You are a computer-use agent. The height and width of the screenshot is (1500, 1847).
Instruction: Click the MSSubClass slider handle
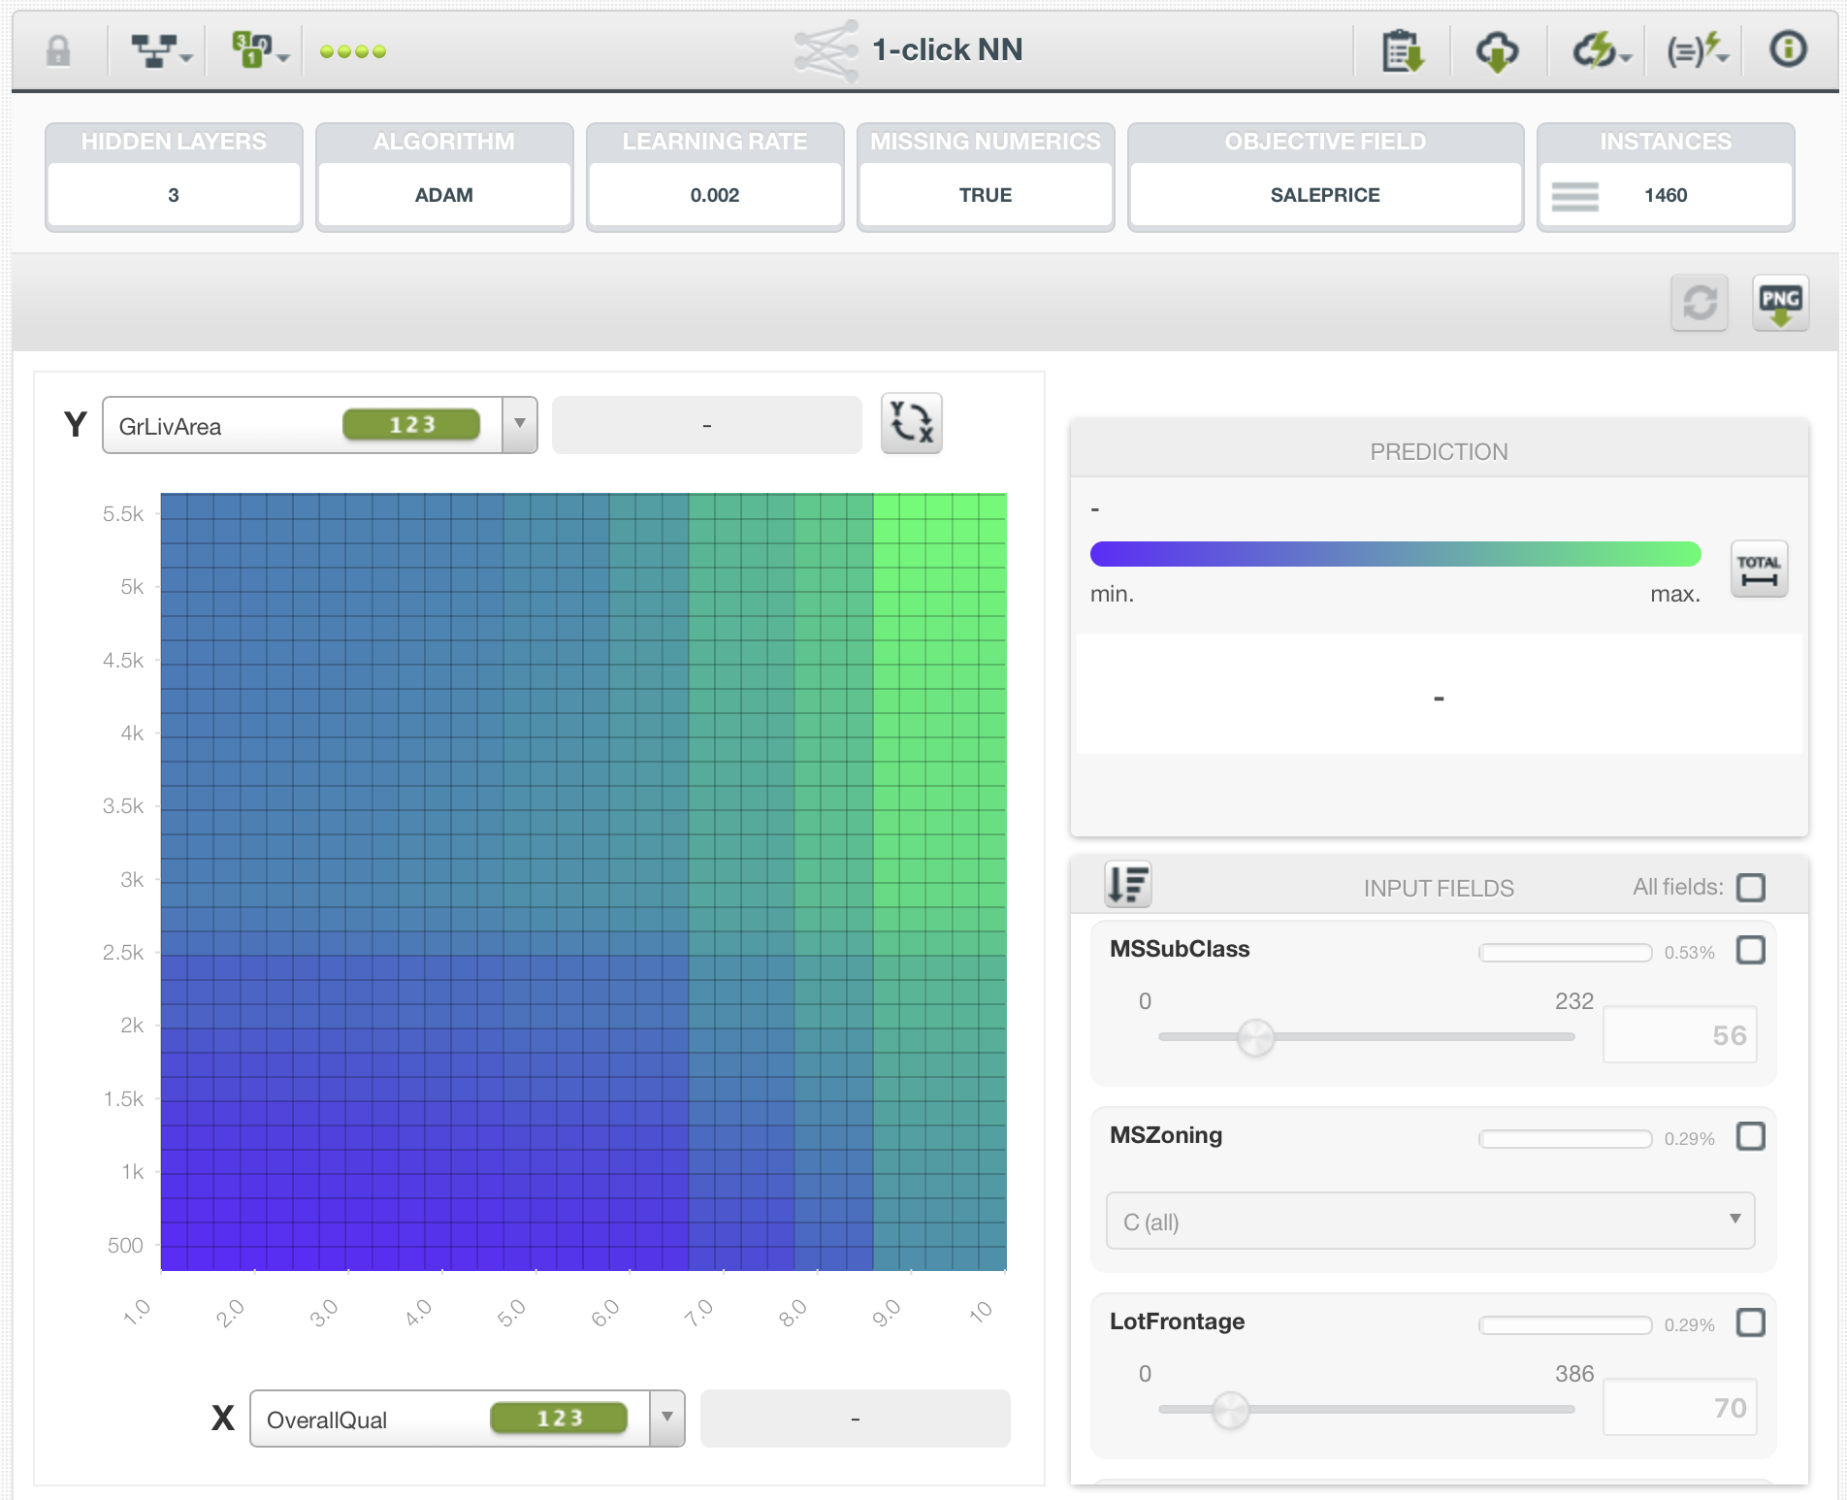coord(1256,1037)
